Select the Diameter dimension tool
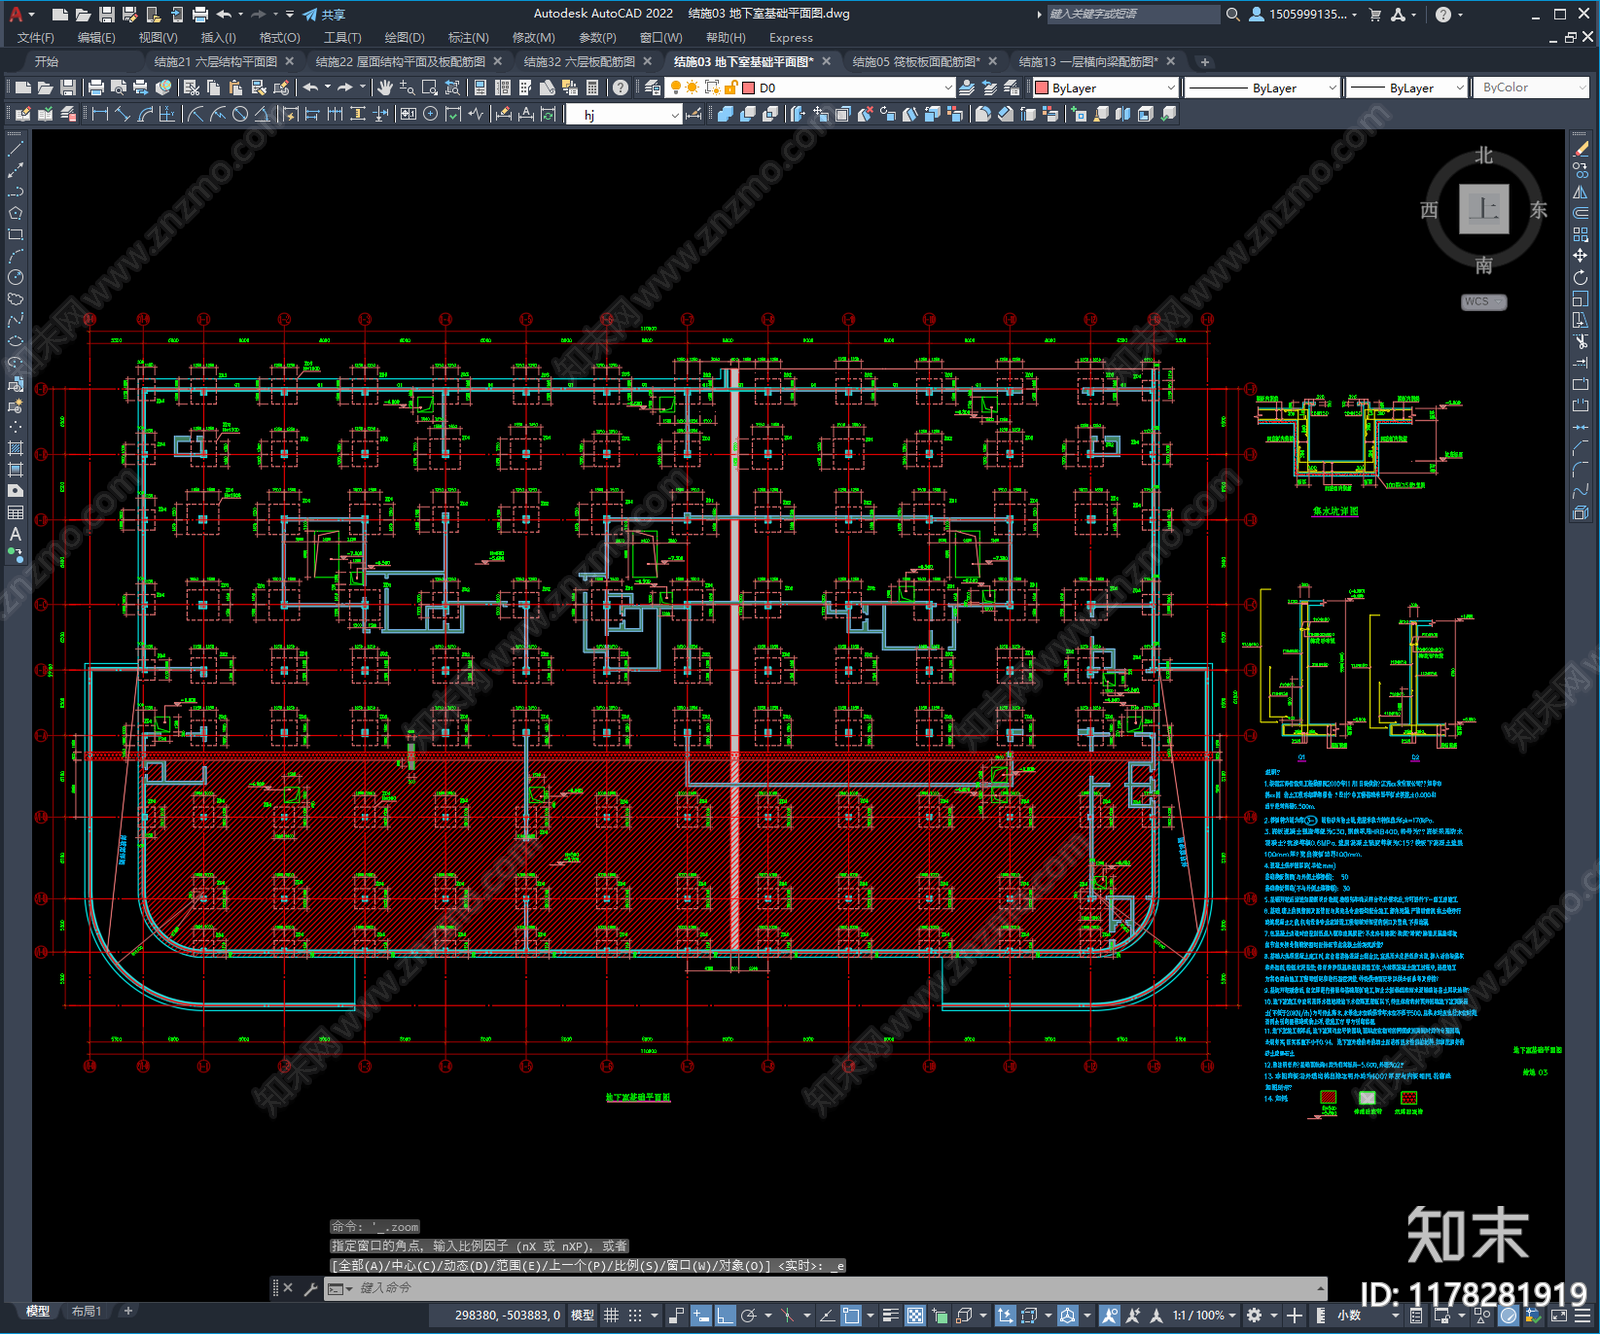The height and width of the screenshot is (1334, 1600). click(240, 114)
